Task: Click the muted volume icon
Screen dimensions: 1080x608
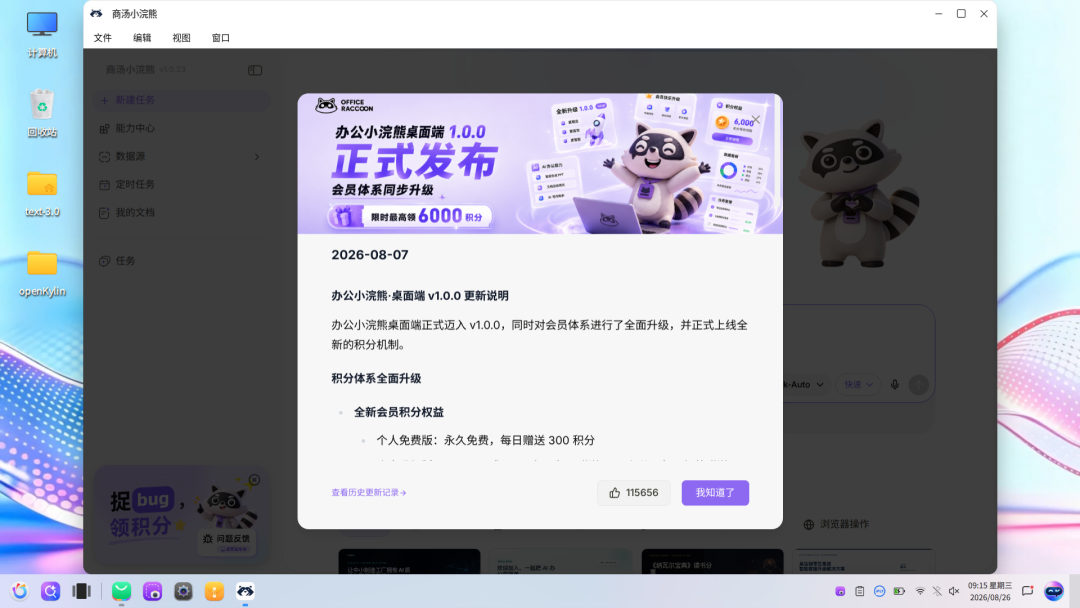Action: [954, 591]
